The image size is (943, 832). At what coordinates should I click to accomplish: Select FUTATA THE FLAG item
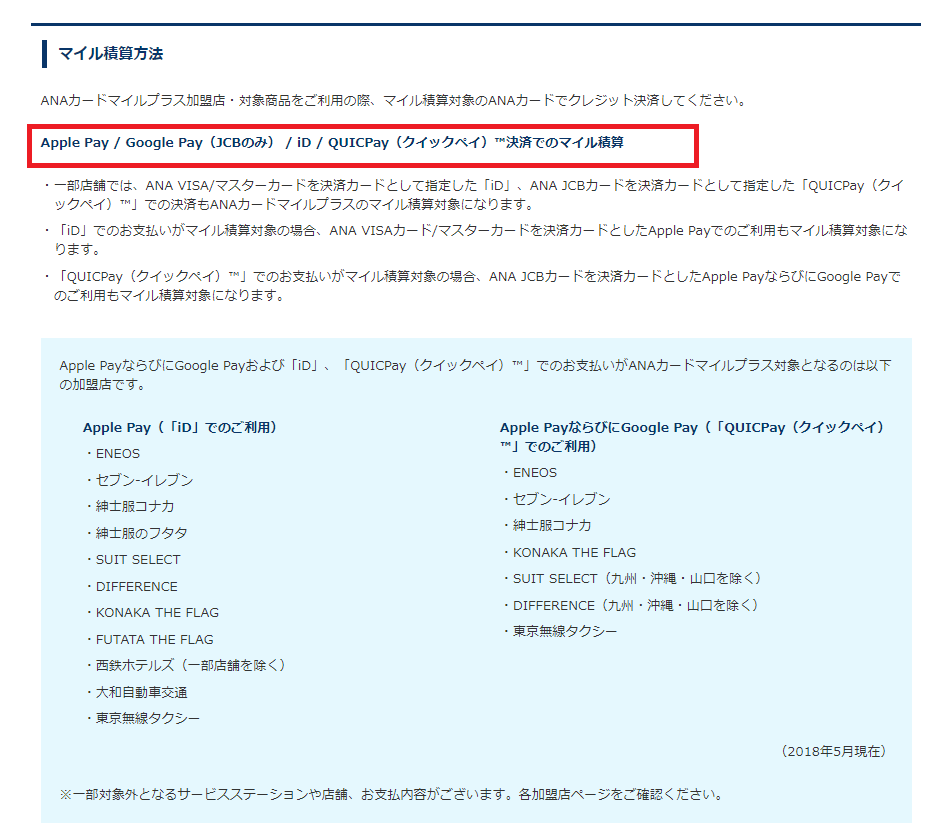point(155,639)
